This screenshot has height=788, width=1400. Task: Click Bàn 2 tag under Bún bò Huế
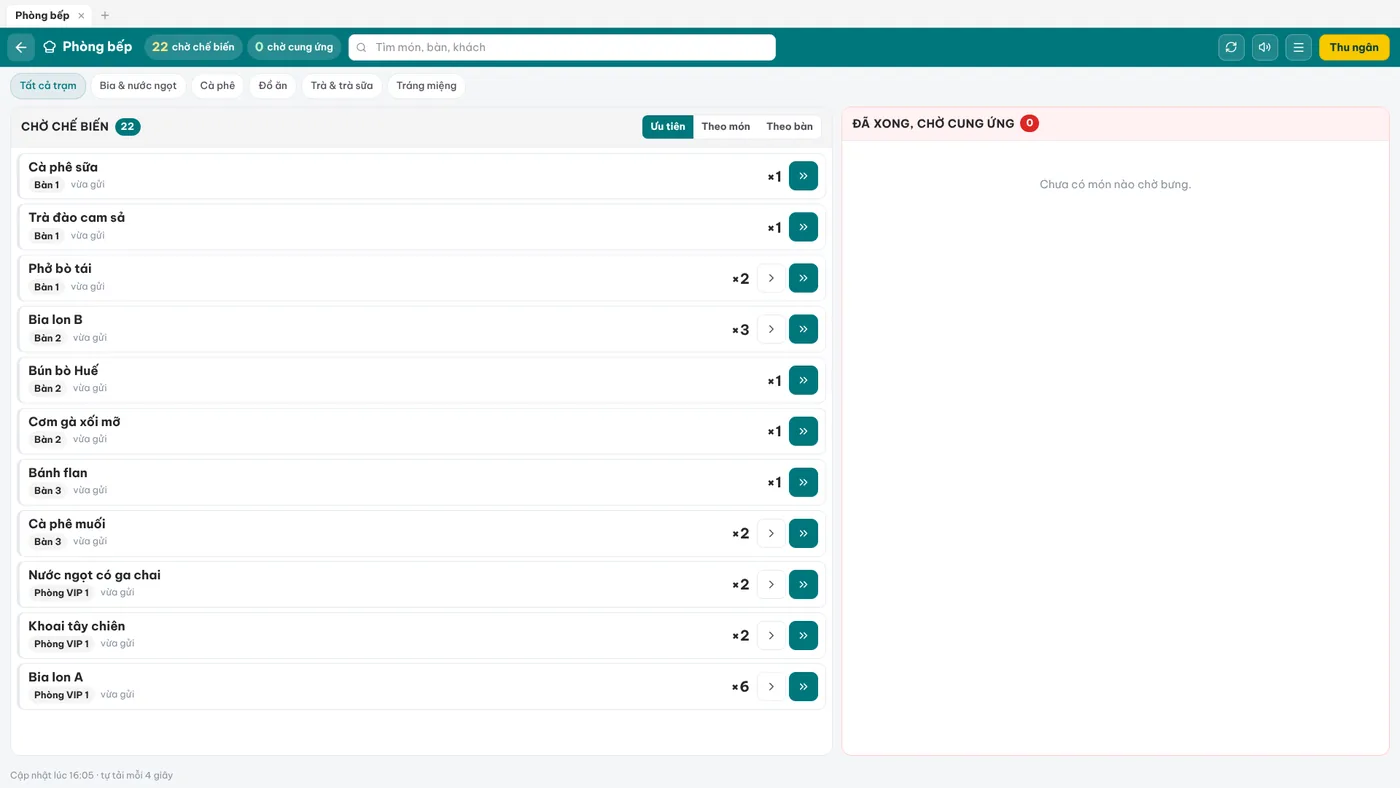(x=47, y=389)
